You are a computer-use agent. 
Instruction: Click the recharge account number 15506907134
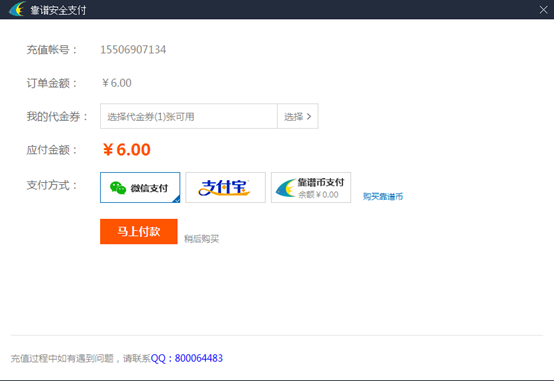point(133,49)
